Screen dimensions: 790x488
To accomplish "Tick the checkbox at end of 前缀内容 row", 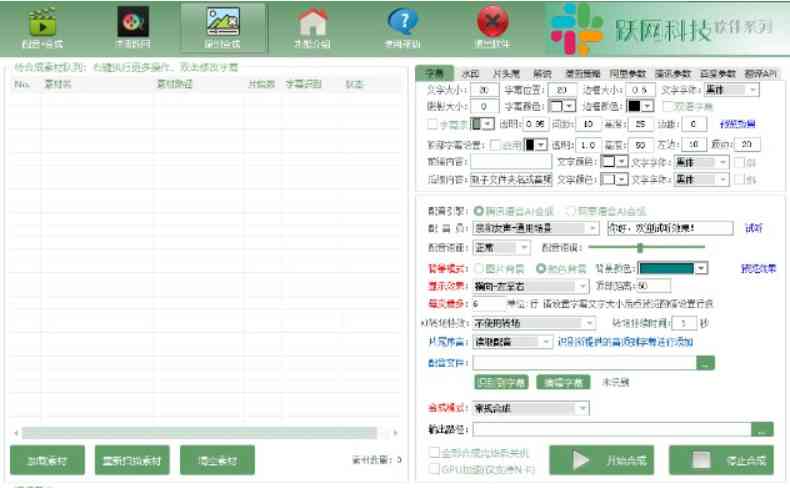I will (740, 163).
